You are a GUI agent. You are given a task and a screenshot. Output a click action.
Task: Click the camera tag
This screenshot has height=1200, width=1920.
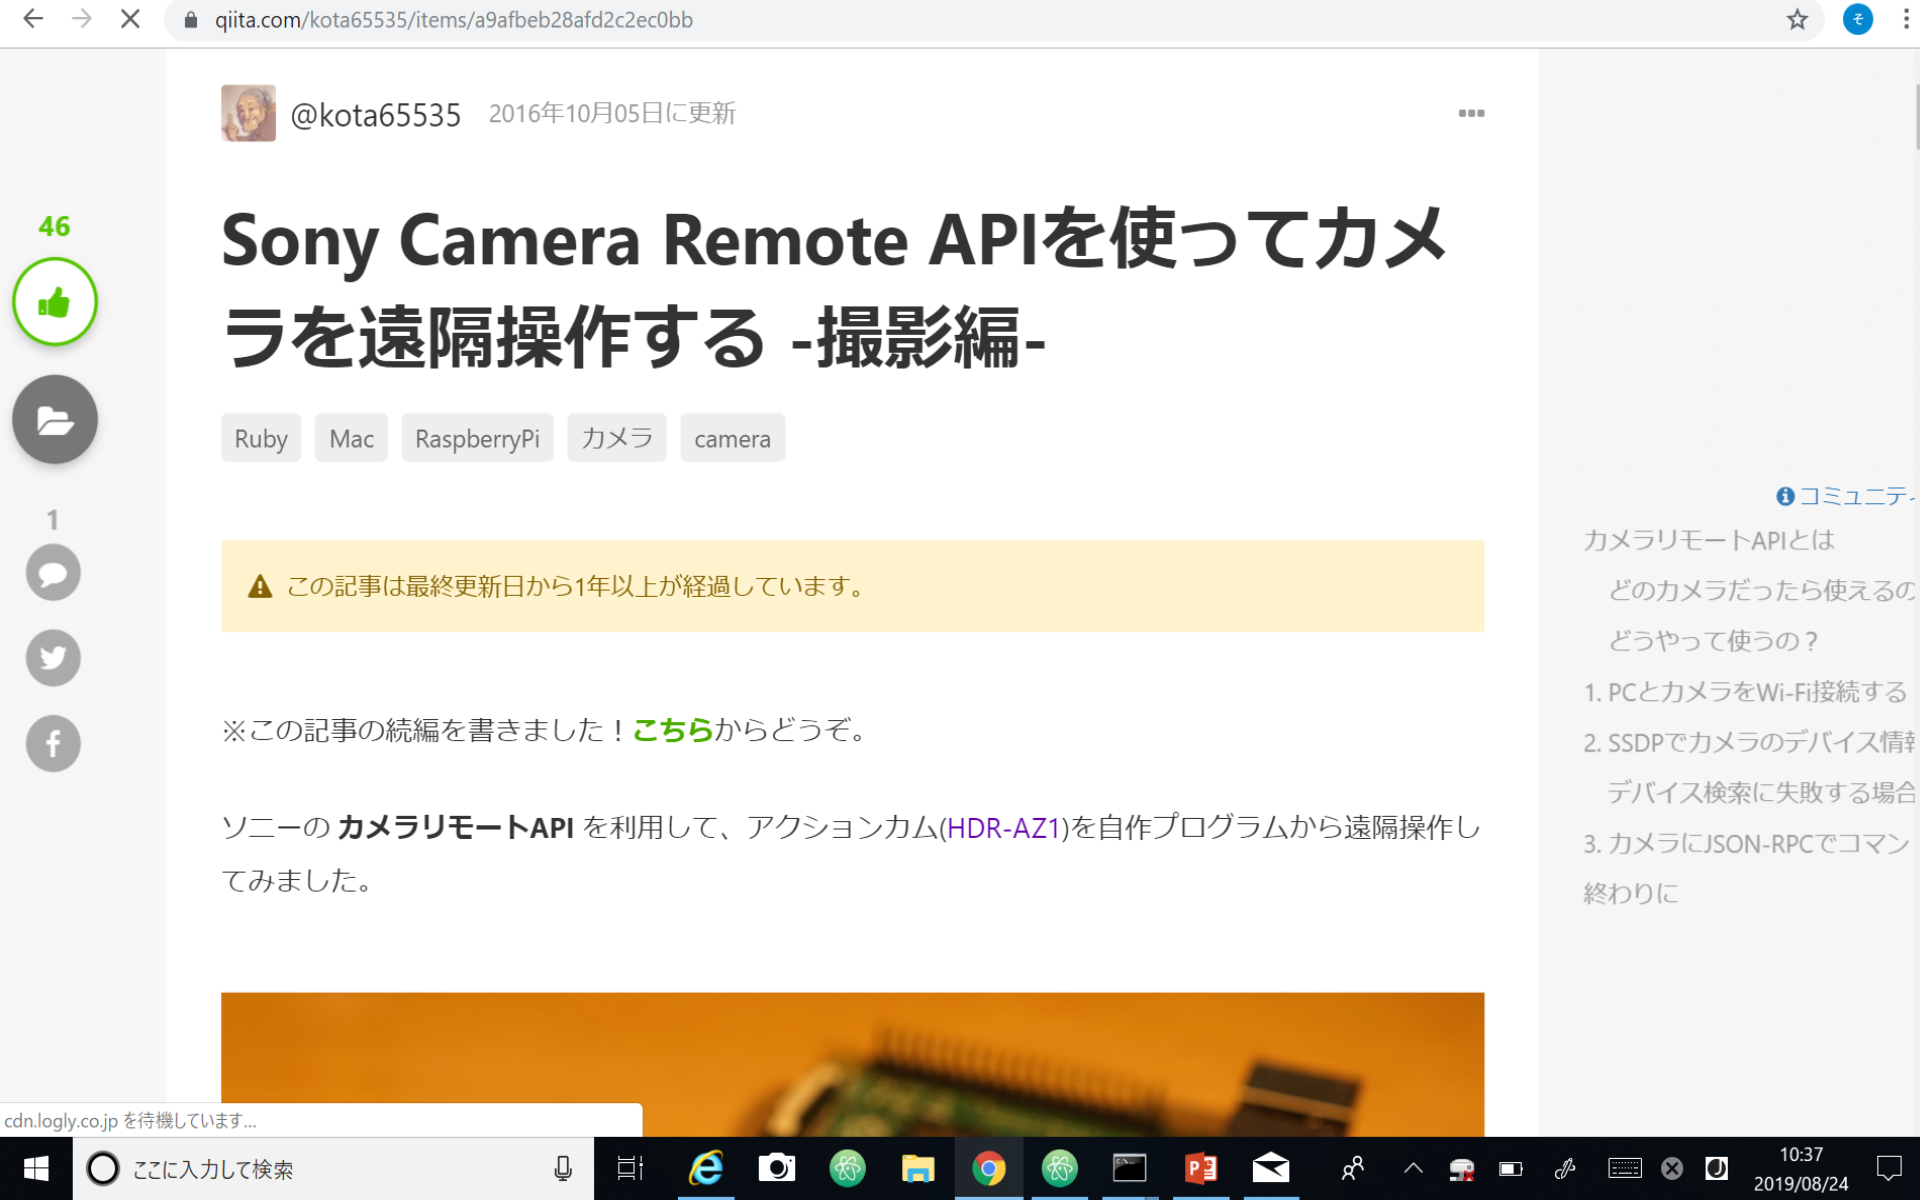[732, 438]
